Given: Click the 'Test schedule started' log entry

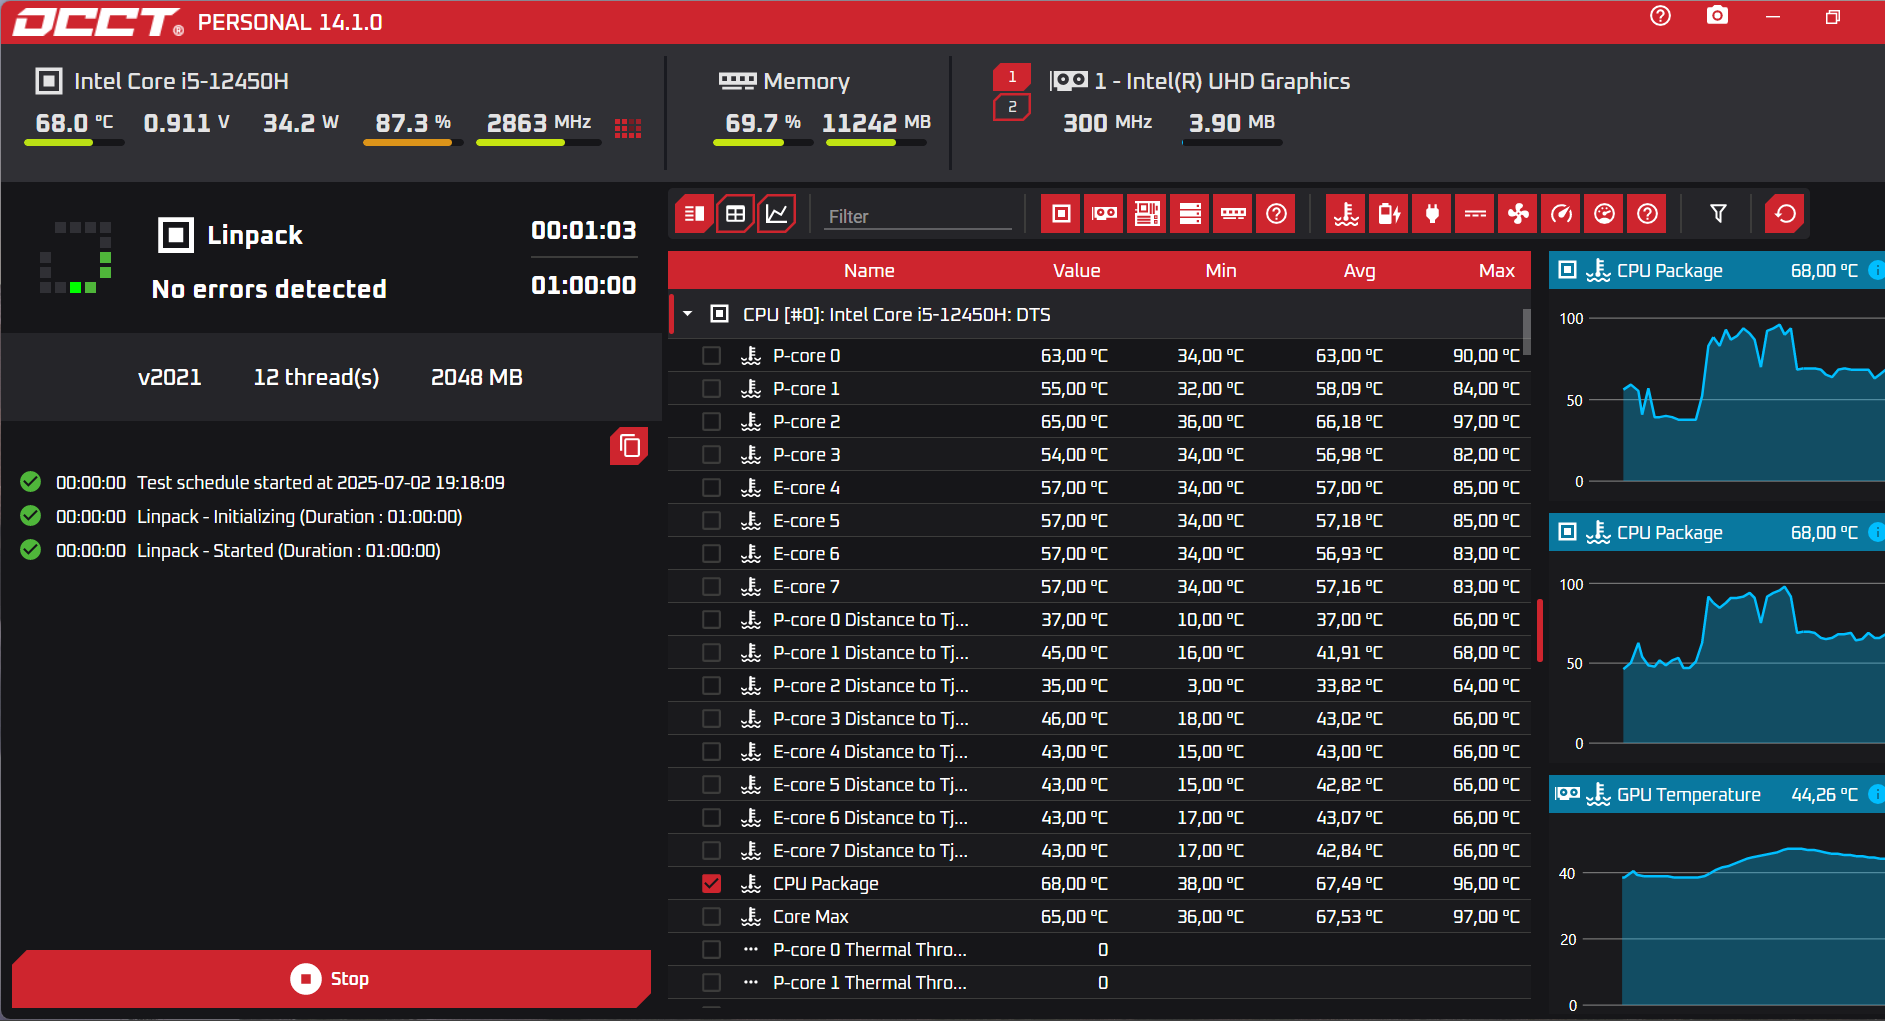Looking at the screenshot, I should click(x=320, y=483).
